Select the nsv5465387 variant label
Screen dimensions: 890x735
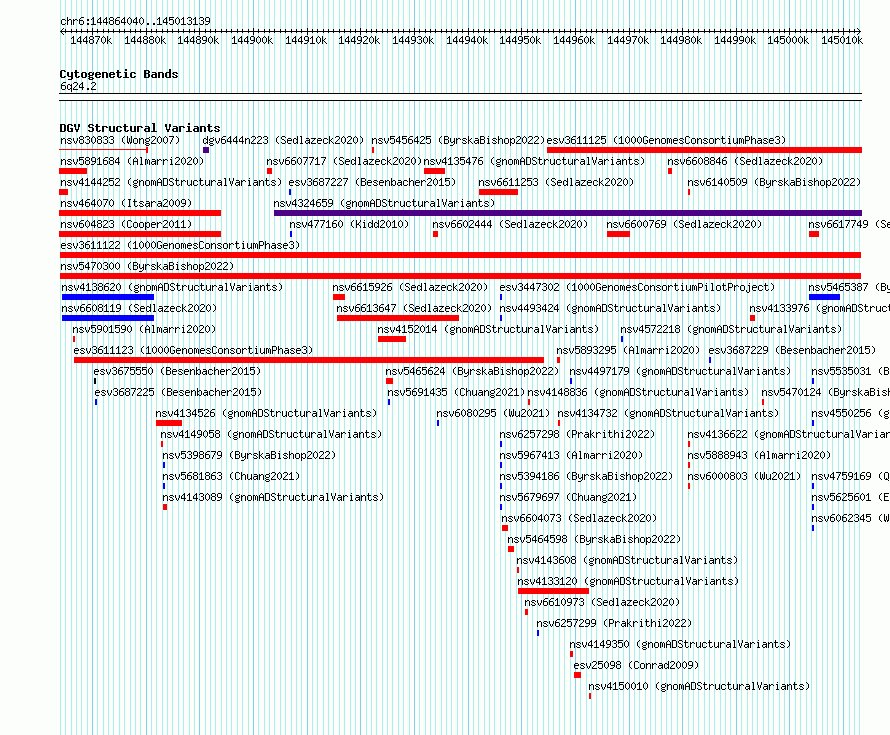[x=849, y=287]
